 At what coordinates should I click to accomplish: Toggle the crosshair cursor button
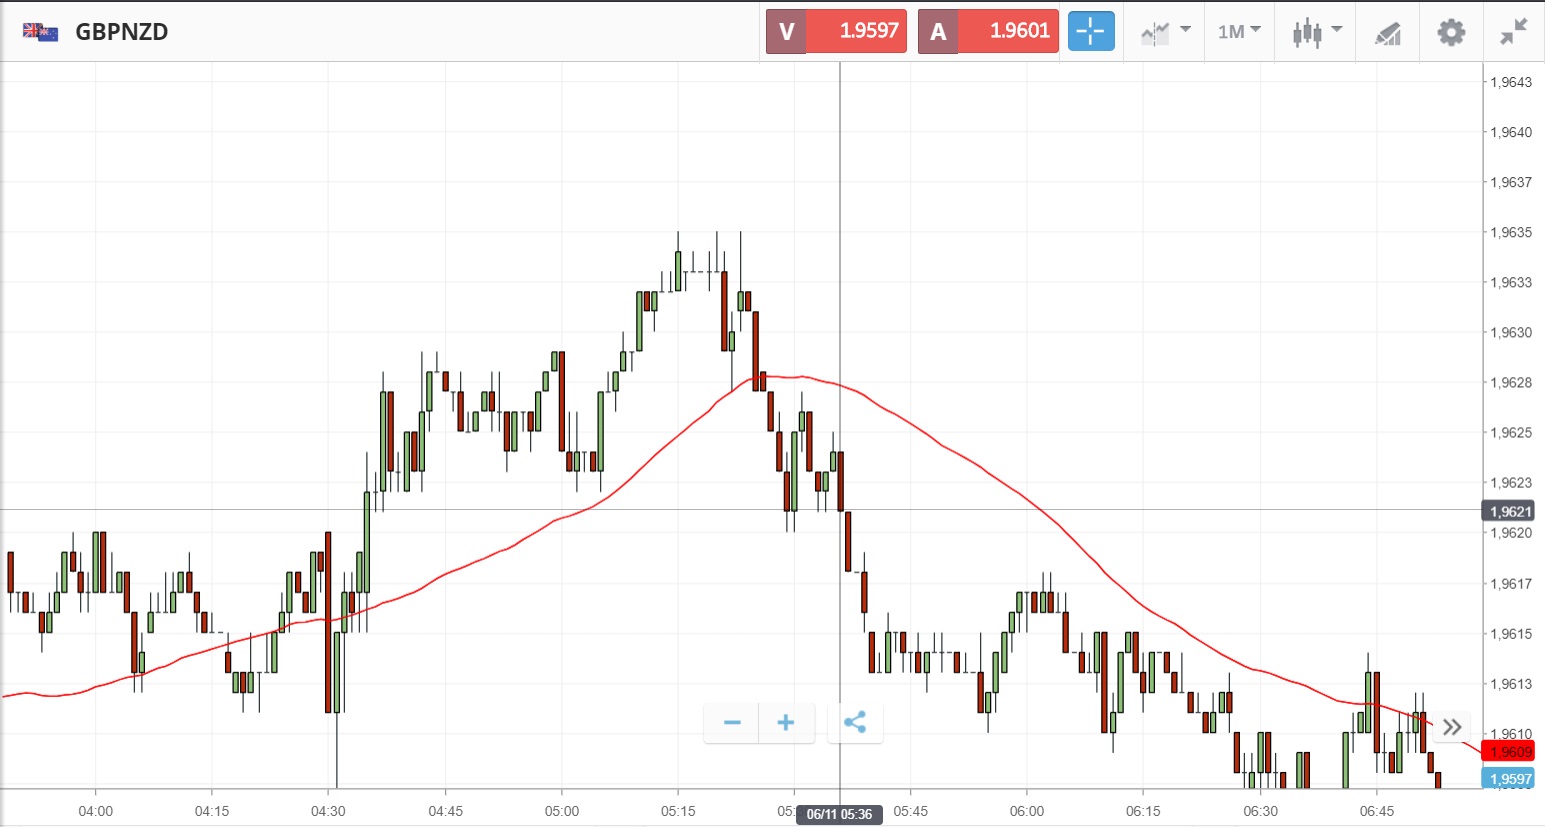(x=1090, y=31)
